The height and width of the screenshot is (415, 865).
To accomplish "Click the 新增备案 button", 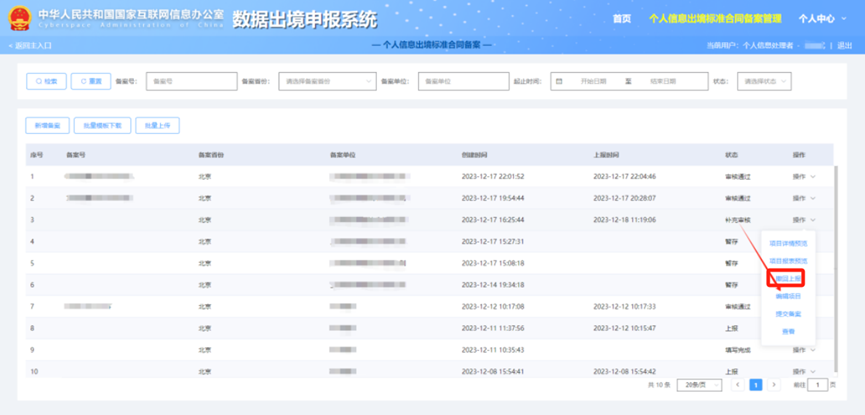I will pos(49,125).
